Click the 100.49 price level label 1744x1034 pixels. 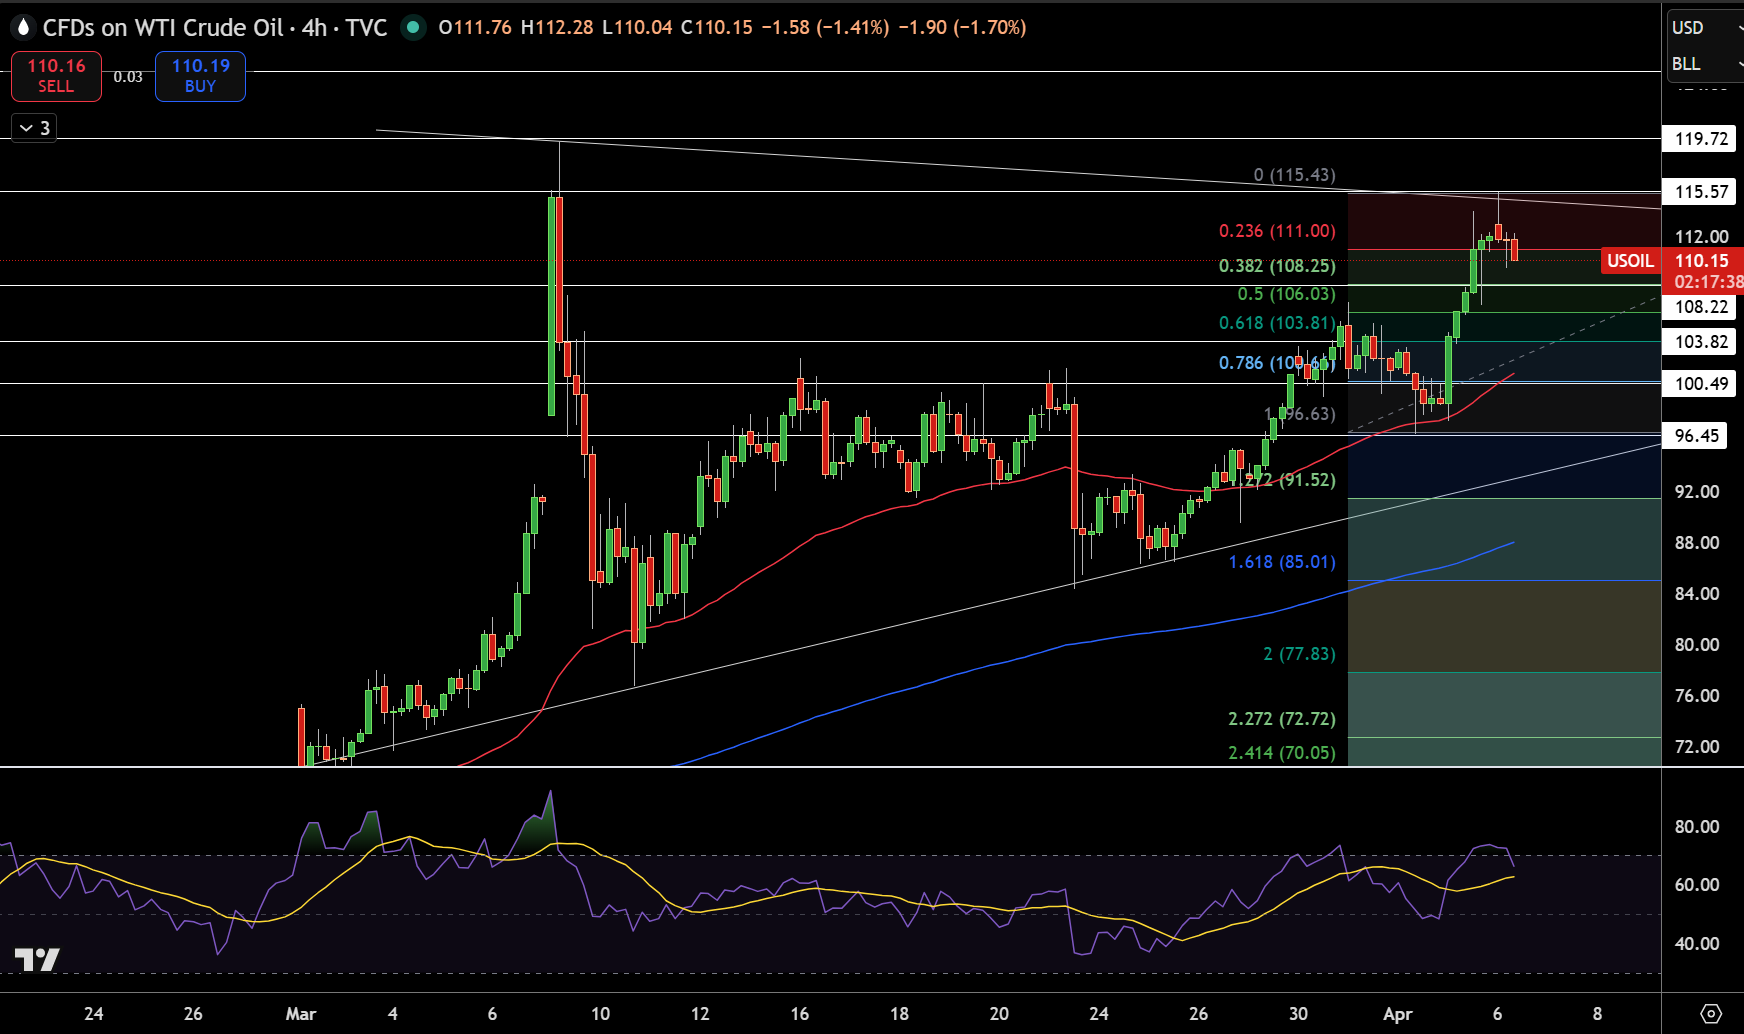click(1700, 384)
